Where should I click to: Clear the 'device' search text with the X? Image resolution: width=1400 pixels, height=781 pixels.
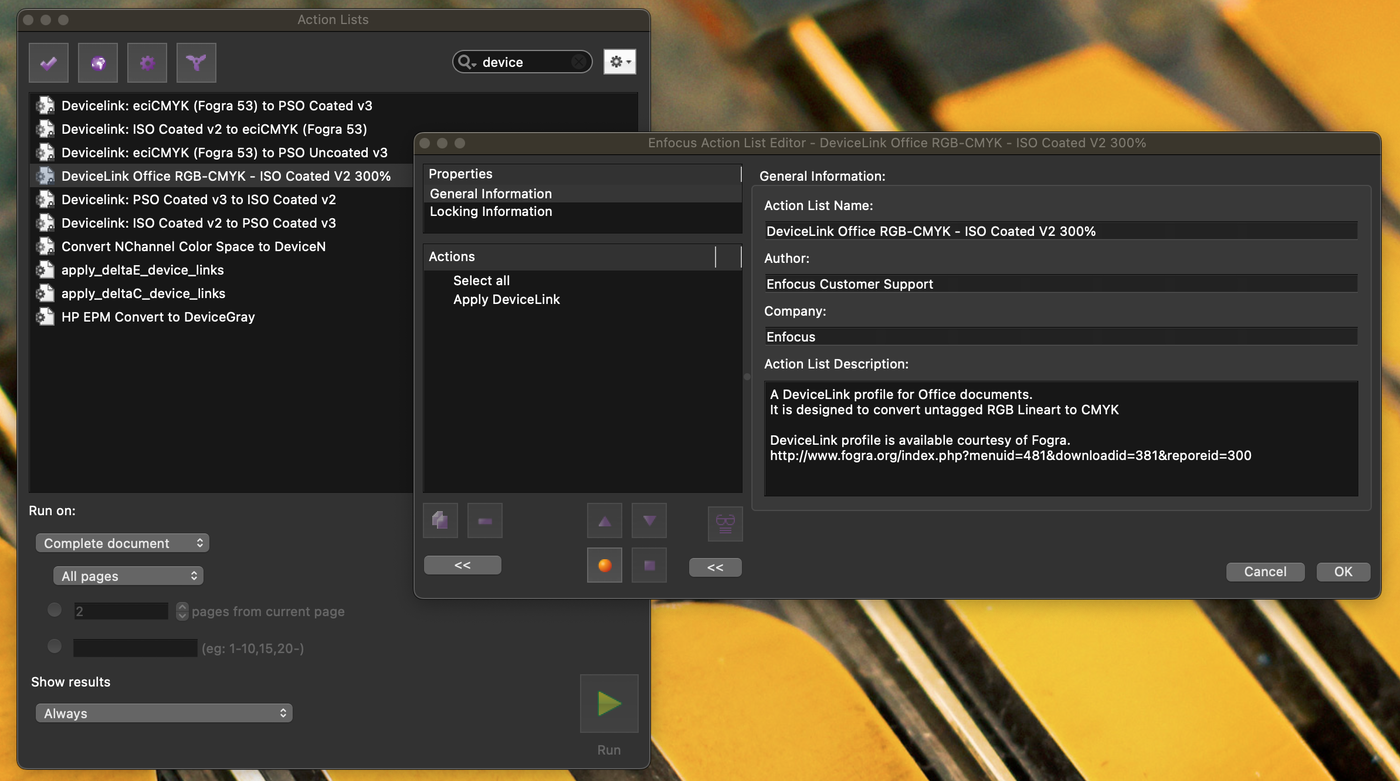pos(579,62)
